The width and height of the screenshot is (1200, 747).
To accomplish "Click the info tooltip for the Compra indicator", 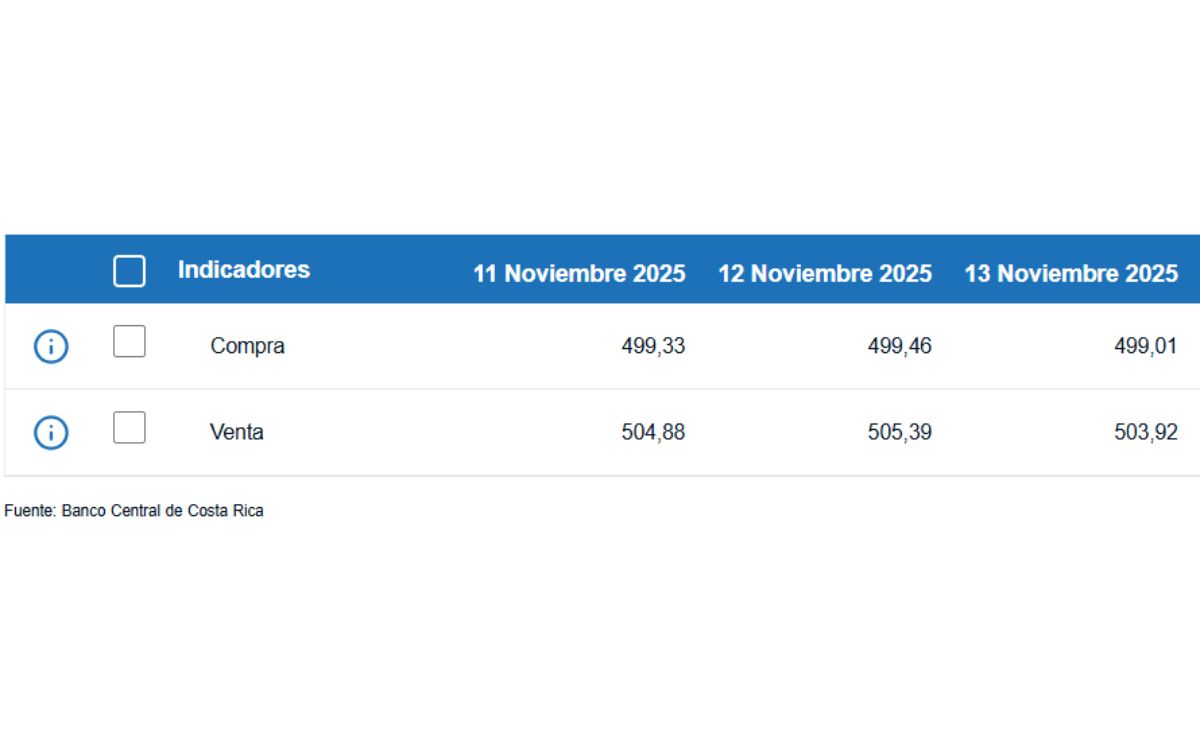I will (50, 346).
